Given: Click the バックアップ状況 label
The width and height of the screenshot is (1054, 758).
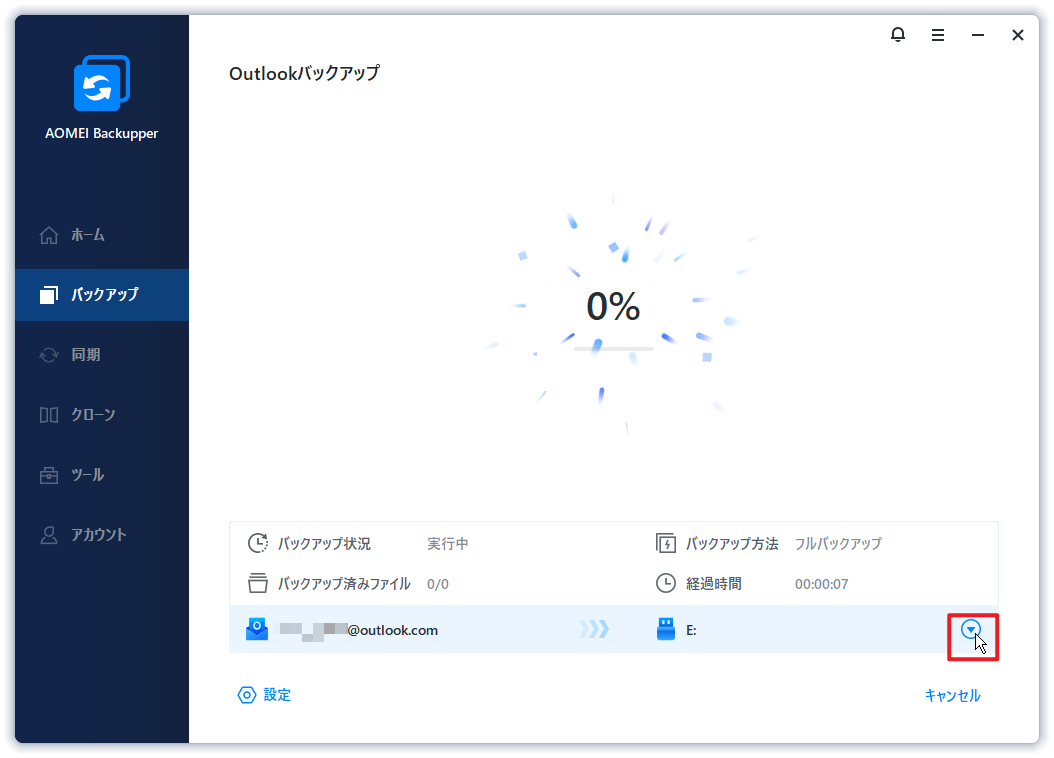Looking at the screenshot, I should [x=325, y=544].
